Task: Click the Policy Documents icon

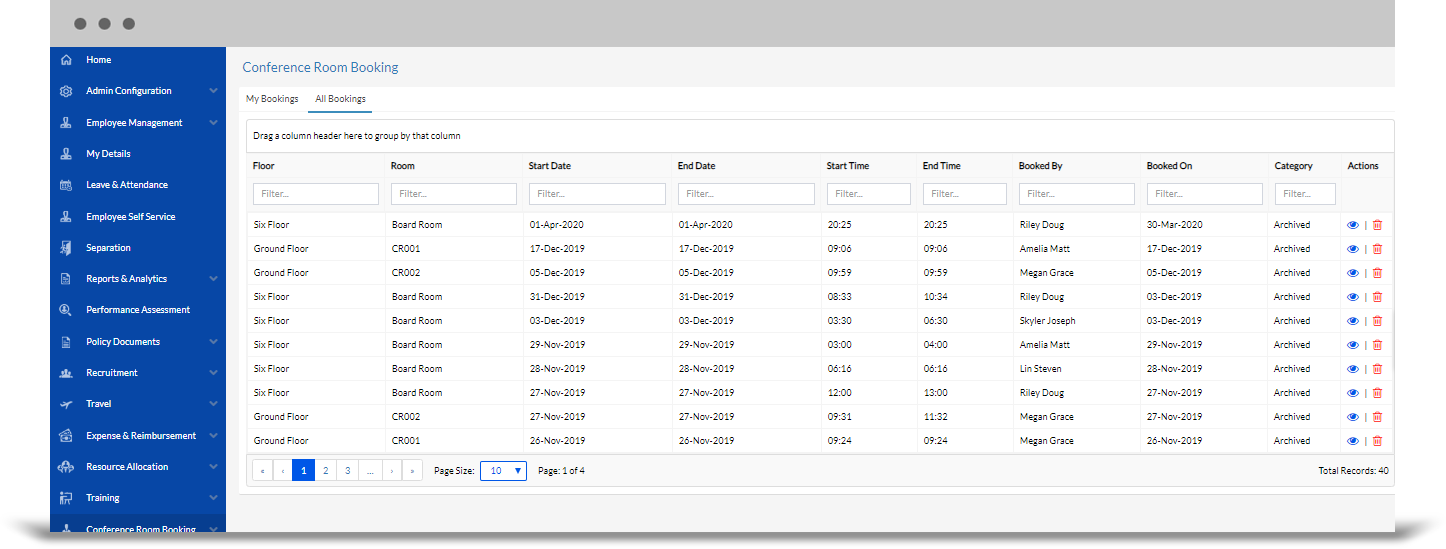Action: pyautogui.click(x=66, y=342)
